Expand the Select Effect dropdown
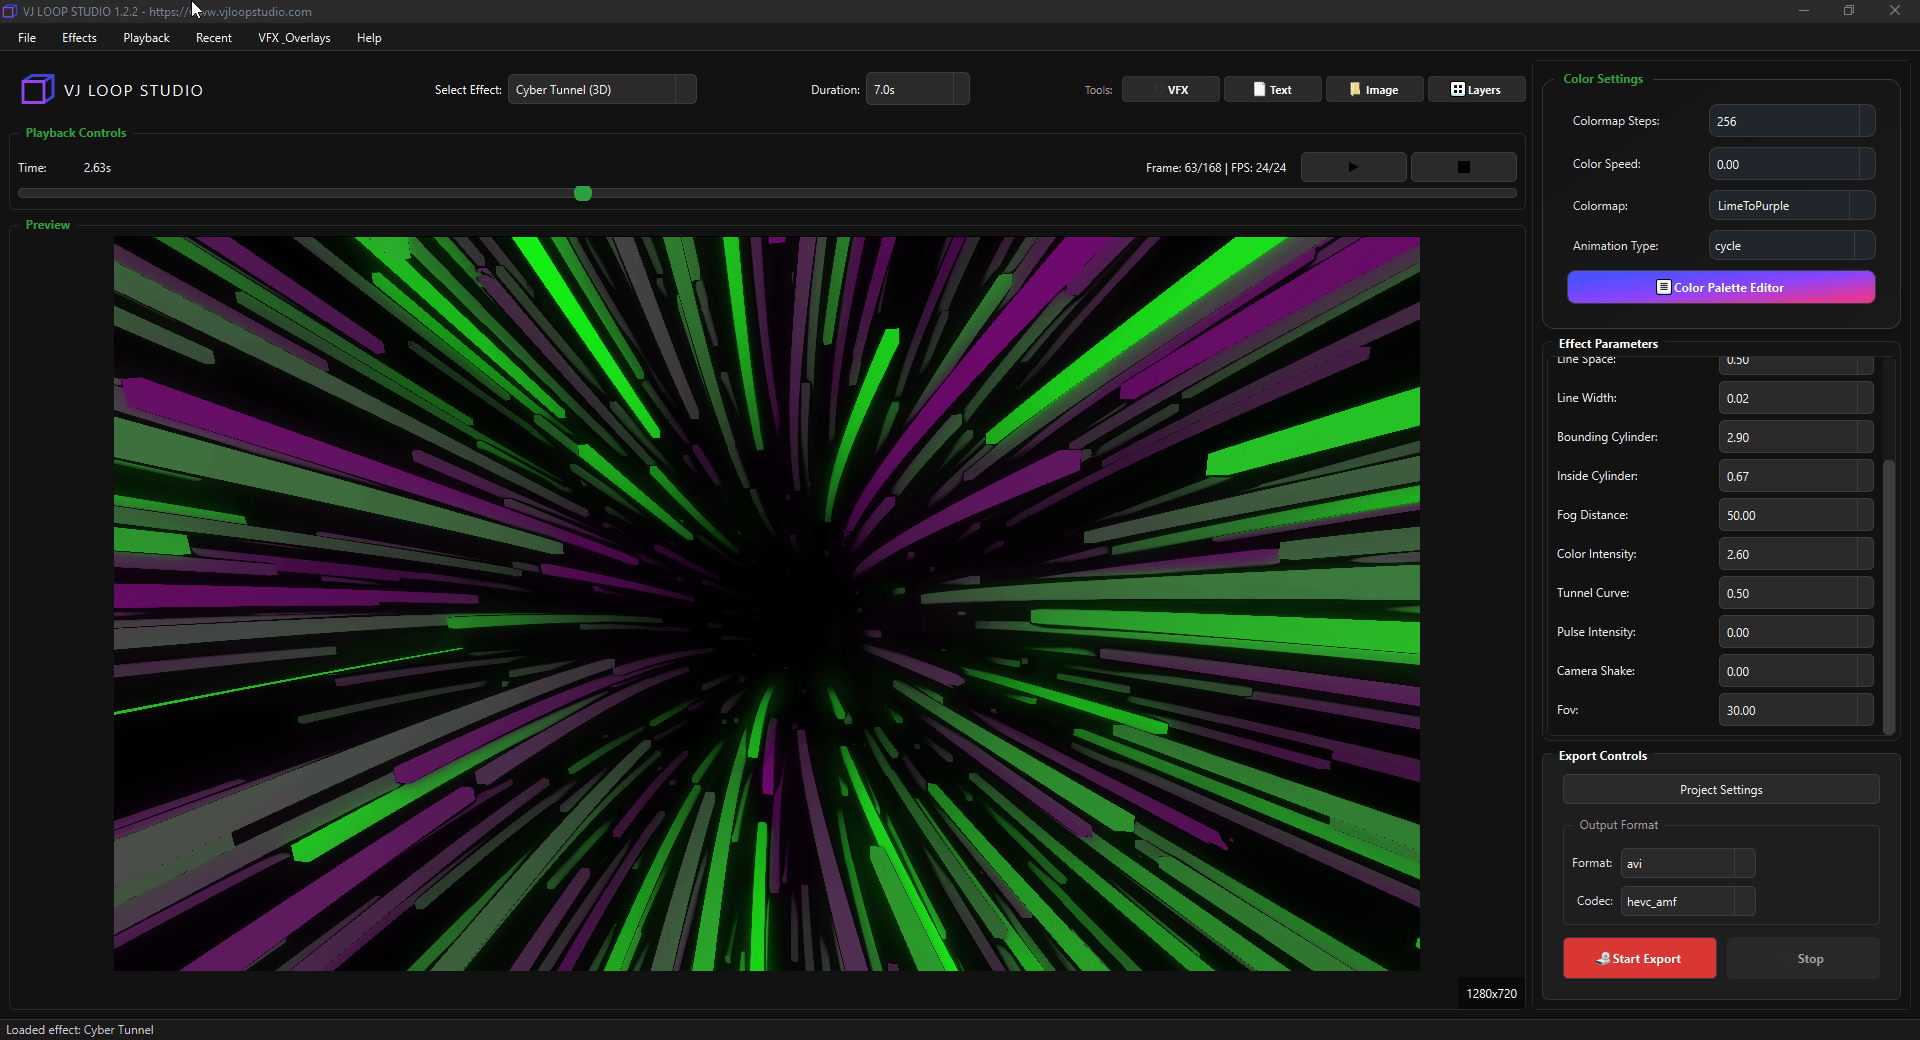The height and width of the screenshot is (1040, 1920). click(x=601, y=90)
